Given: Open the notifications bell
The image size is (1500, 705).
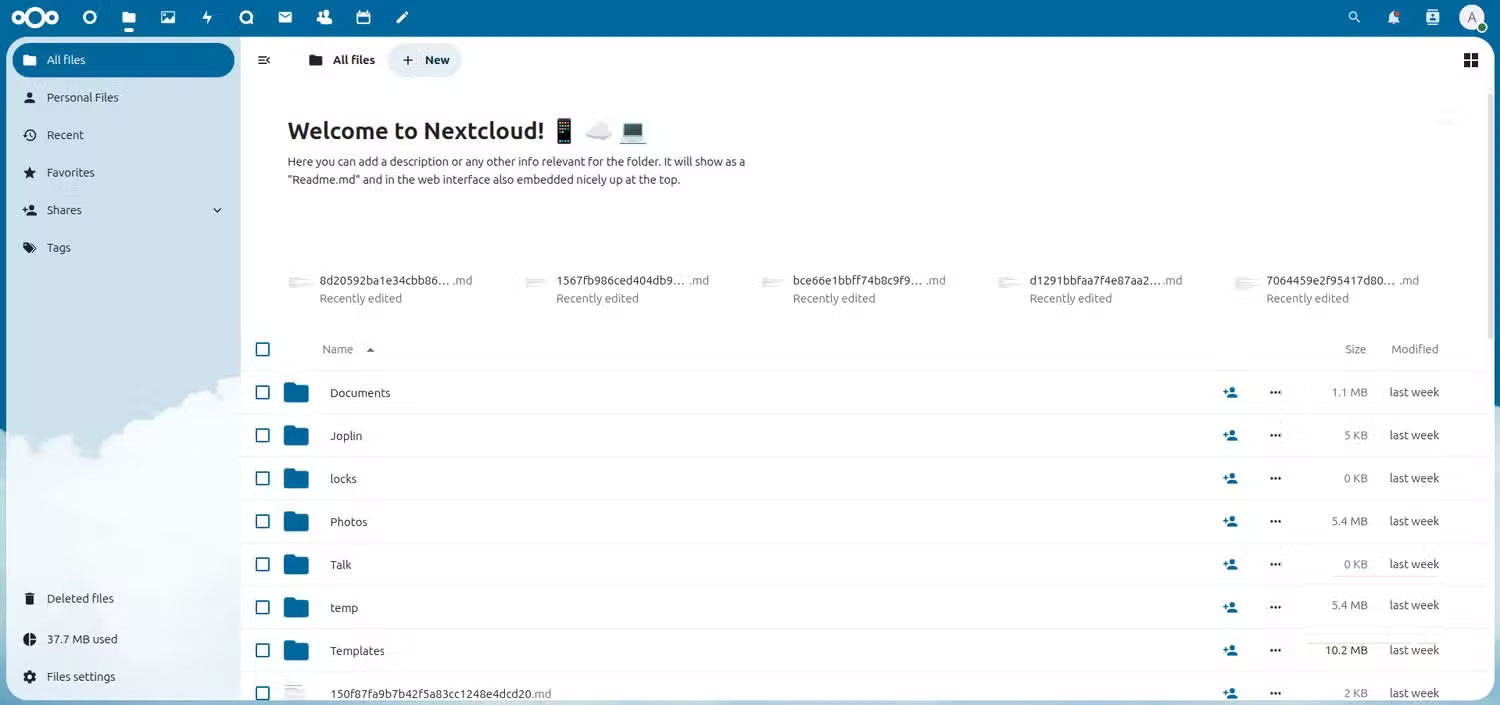Looking at the screenshot, I should click(1393, 17).
